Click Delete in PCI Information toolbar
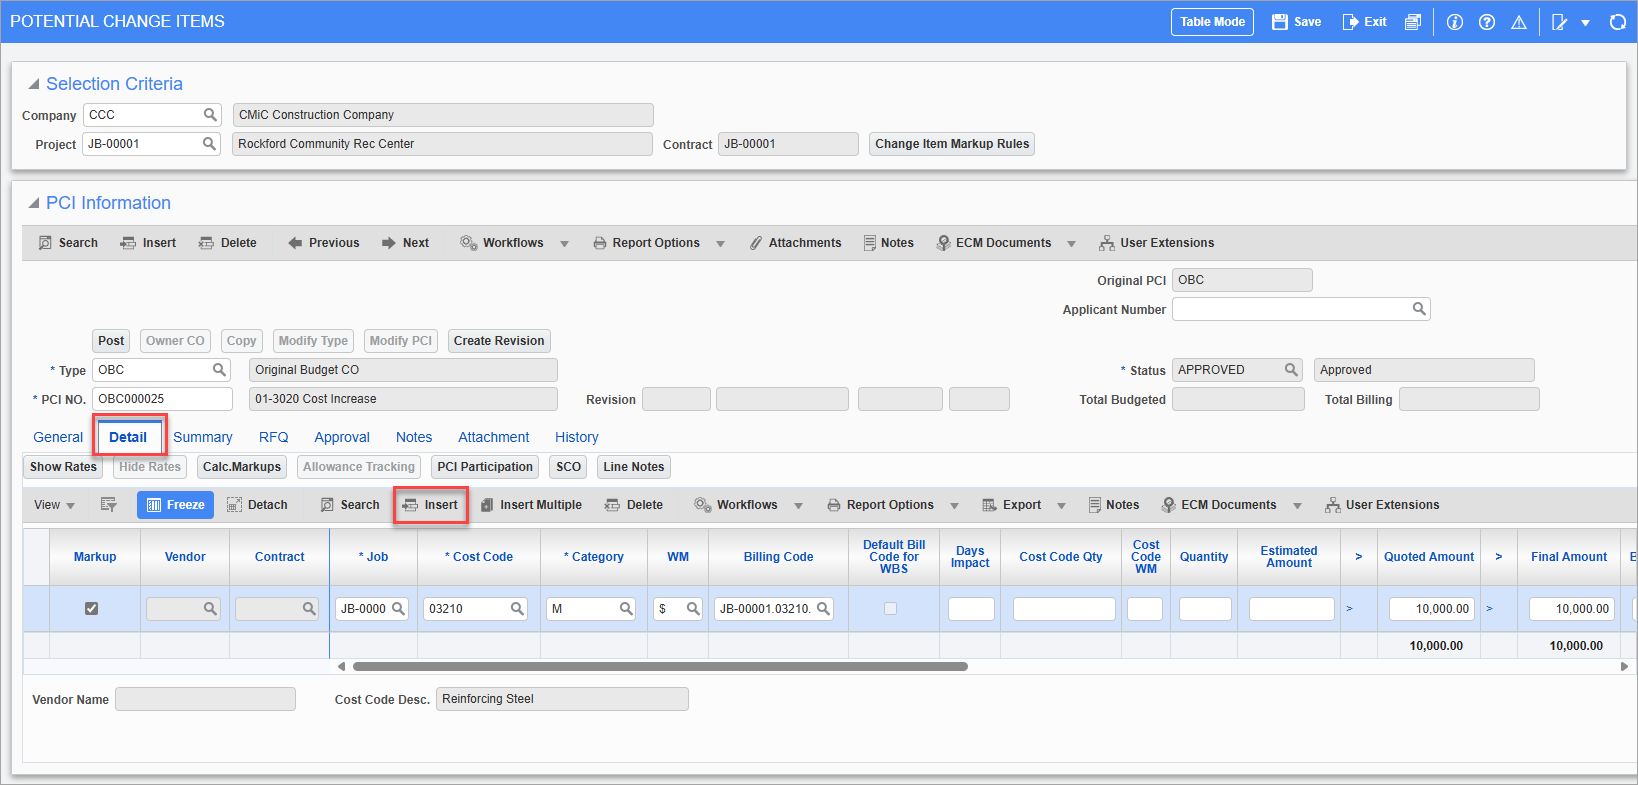This screenshot has width=1638, height=785. tap(227, 243)
